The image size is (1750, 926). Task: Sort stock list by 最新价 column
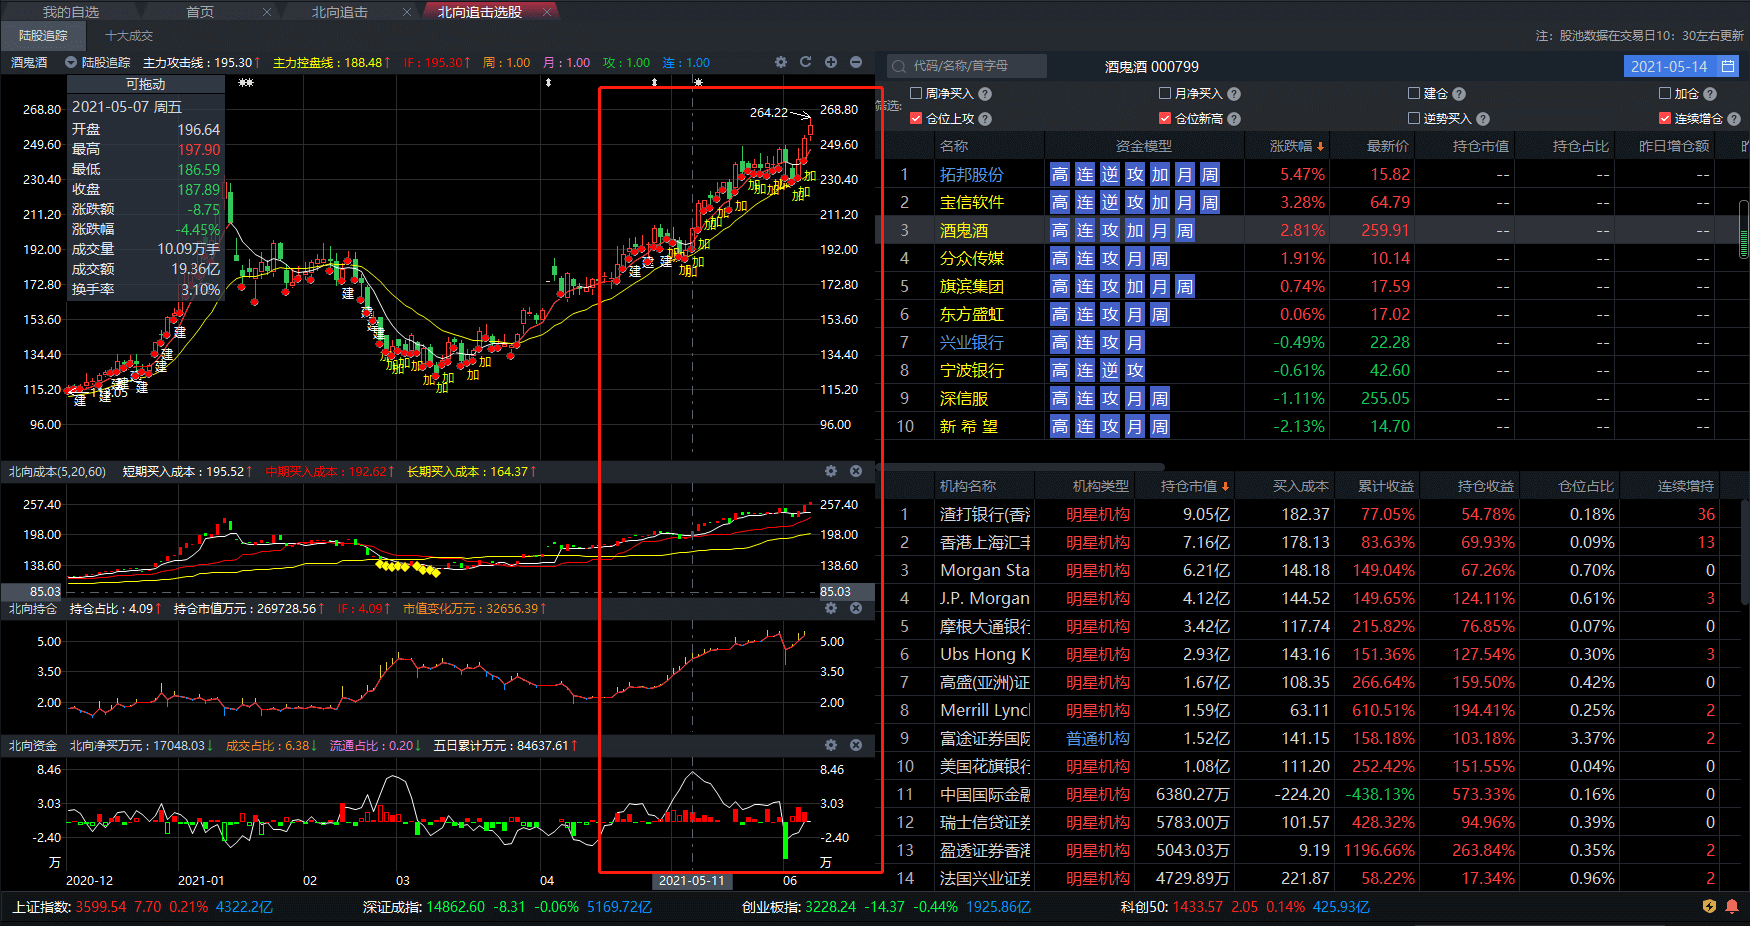(x=1388, y=146)
